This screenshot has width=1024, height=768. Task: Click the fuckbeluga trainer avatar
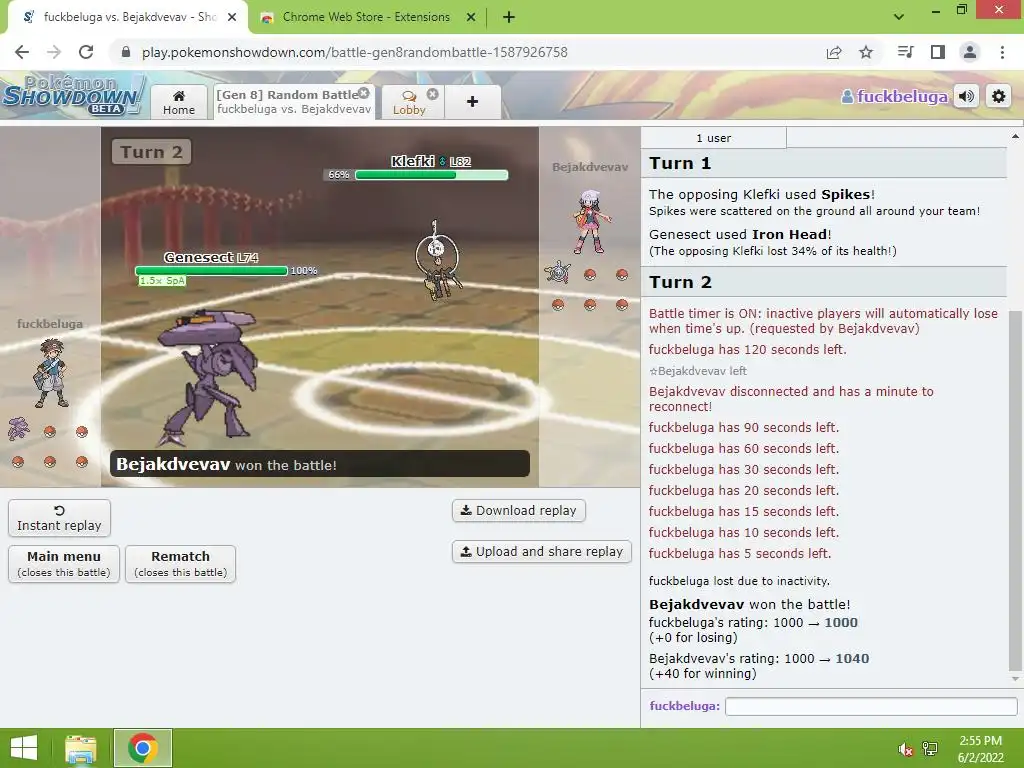50,374
